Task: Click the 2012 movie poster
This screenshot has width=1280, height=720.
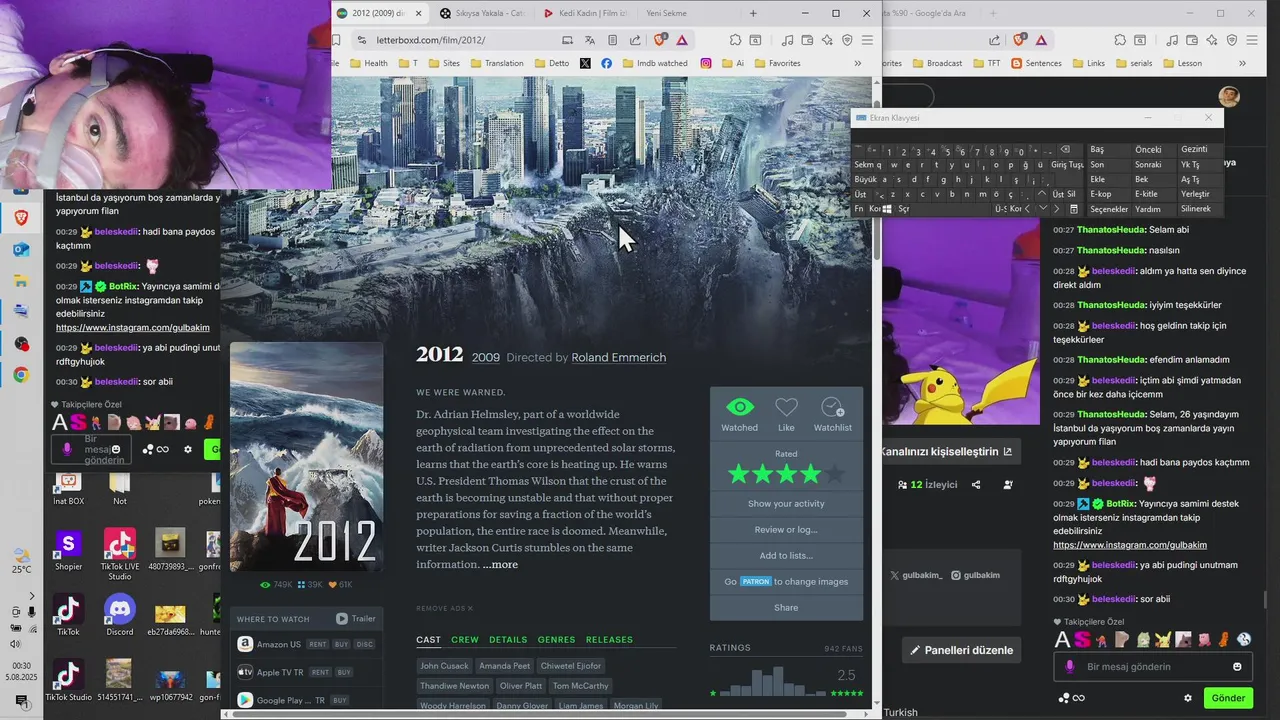Action: [x=306, y=457]
